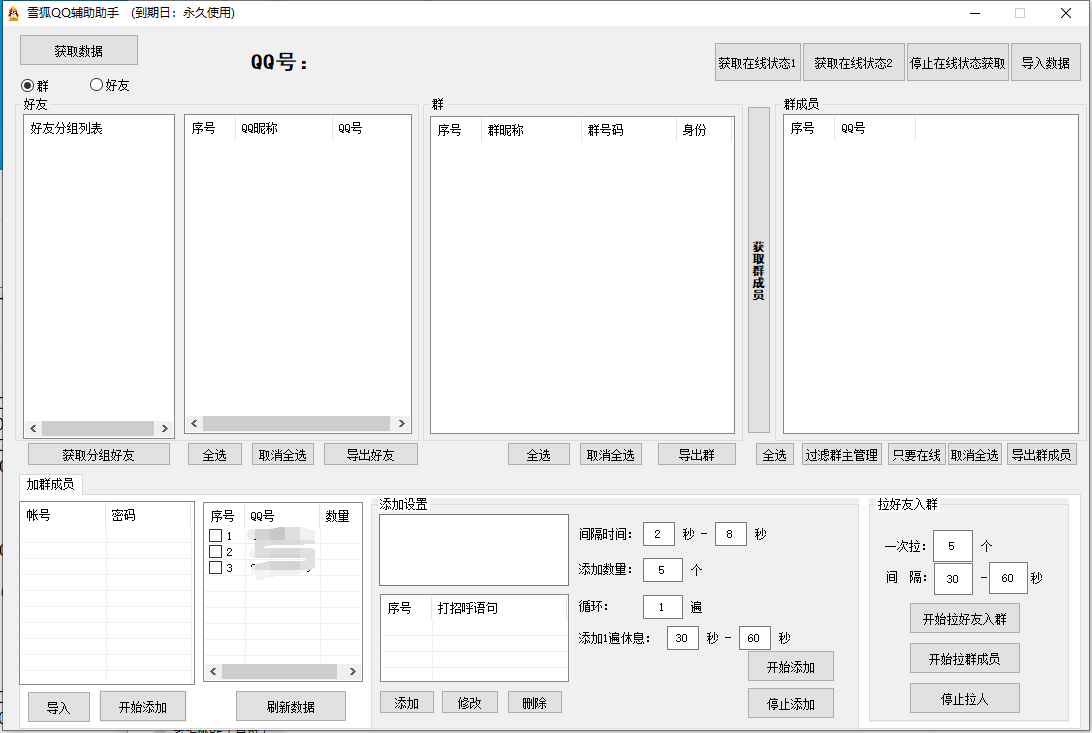The height and width of the screenshot is (733, 1092).
Task: Click the 删除 button
Action: tap(534, 702)
